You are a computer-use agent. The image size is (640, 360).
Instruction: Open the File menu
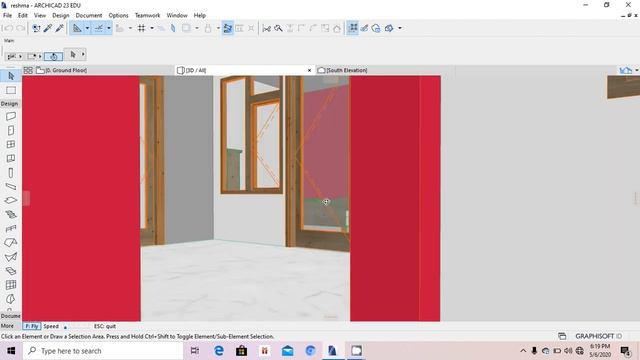[x=7, y=15]
